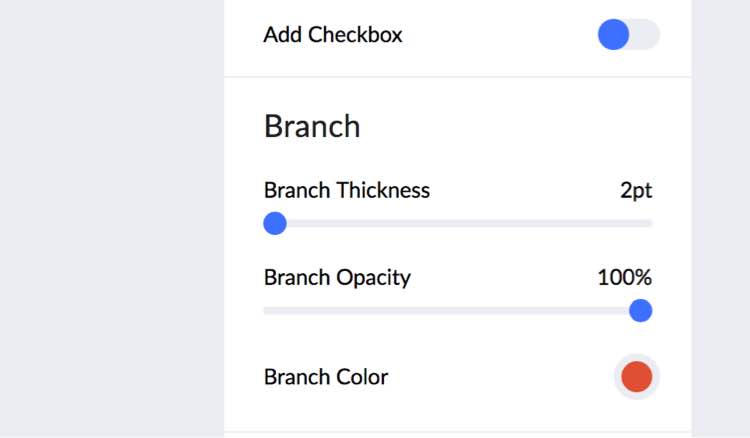Image resolution: width=750 pixels, height=438 pixels.
Task: Click the gray canvas left of the panel
Action: [110, 220]
